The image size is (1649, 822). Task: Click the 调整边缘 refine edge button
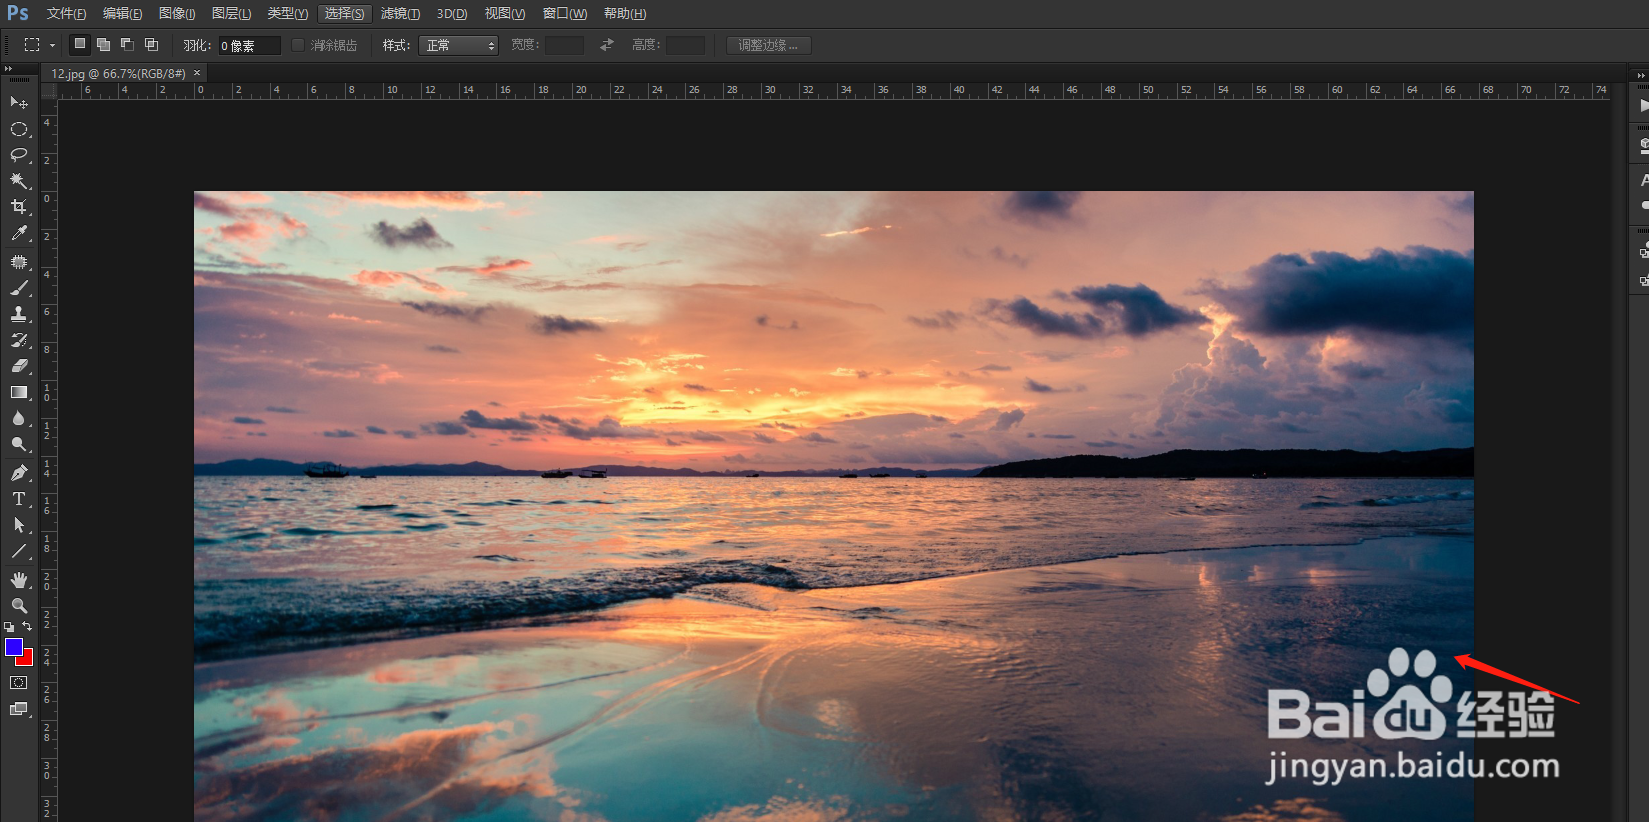click(x=768, y=45)
